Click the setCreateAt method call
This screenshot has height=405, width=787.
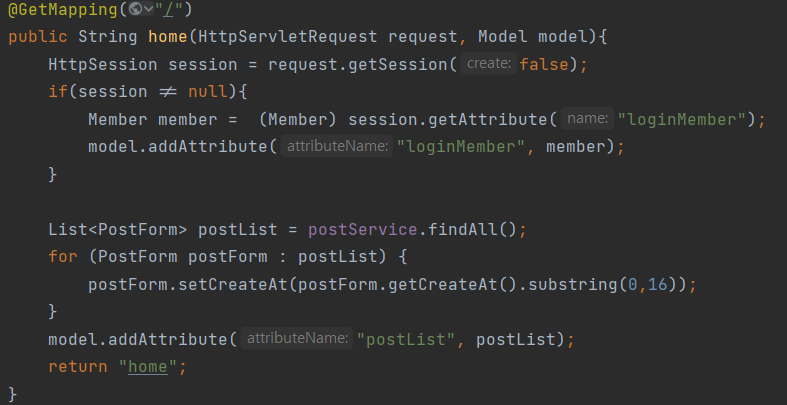233,285
